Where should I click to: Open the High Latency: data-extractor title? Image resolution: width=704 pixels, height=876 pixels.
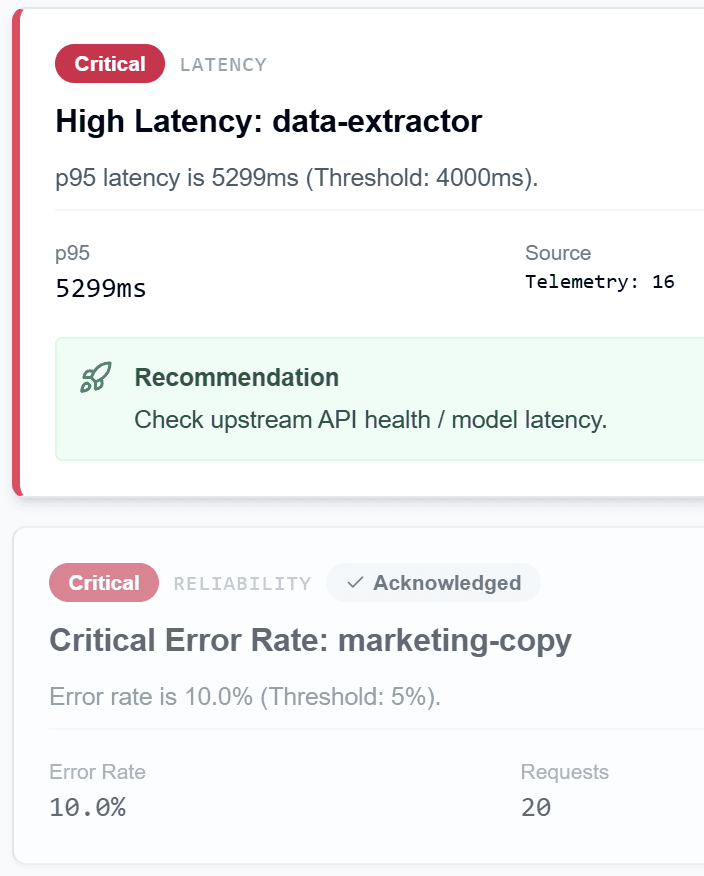click(x=269, y=121)
